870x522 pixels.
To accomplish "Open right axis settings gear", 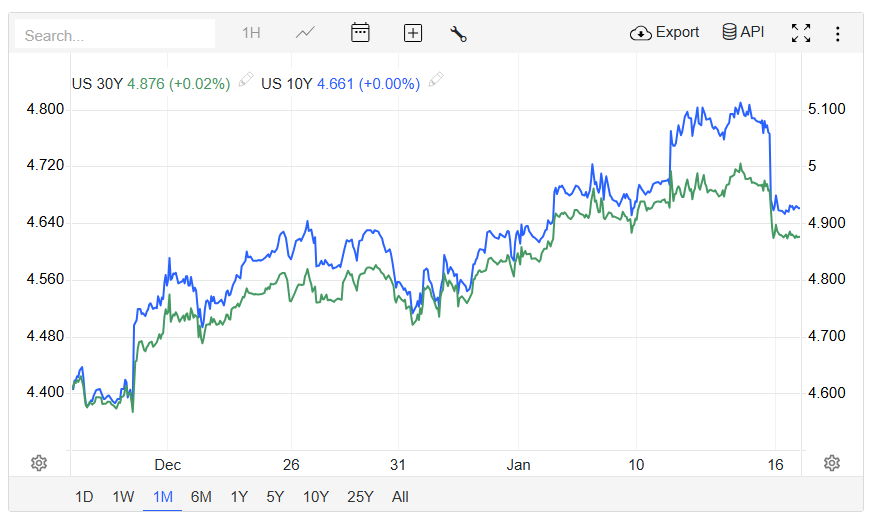I will (x=832, y=463).
